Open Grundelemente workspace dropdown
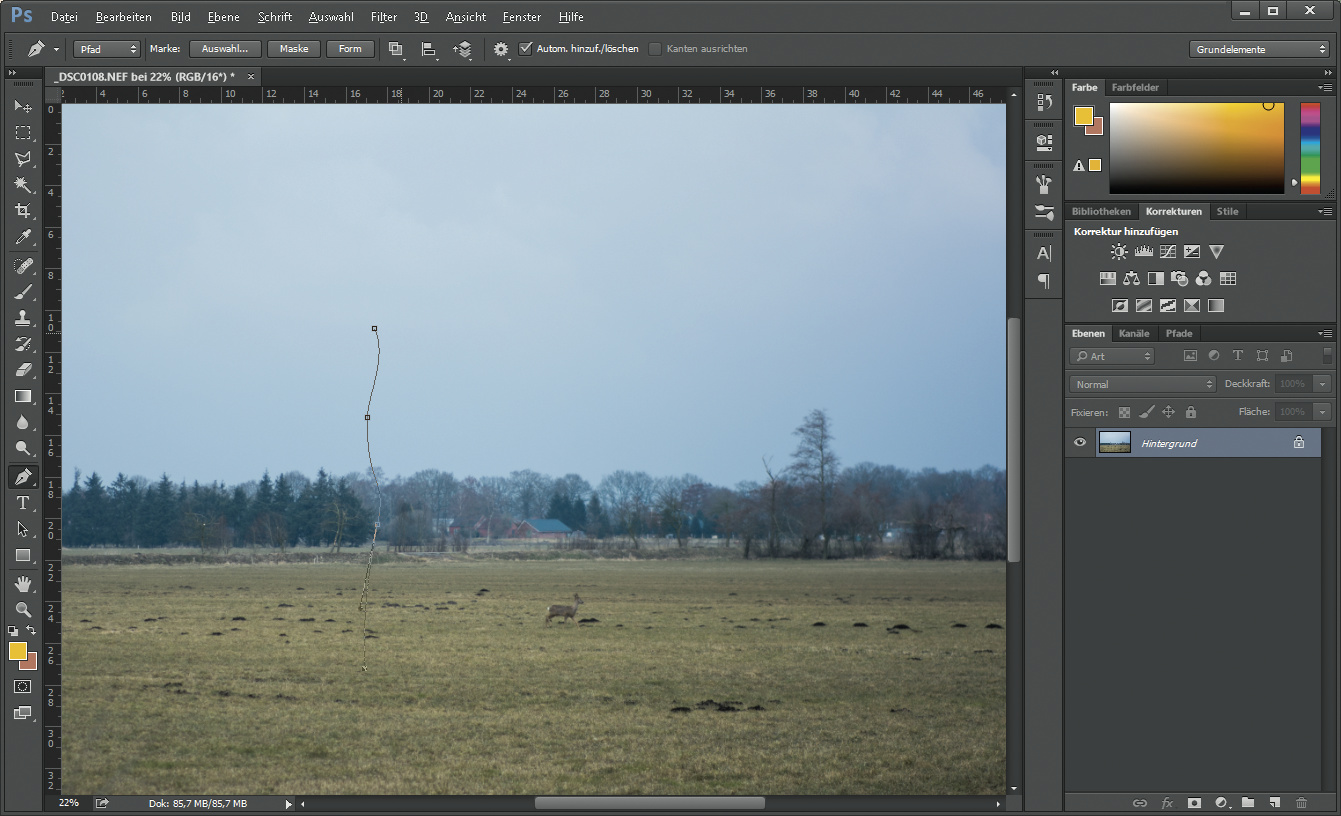 tap(1259, 49)
